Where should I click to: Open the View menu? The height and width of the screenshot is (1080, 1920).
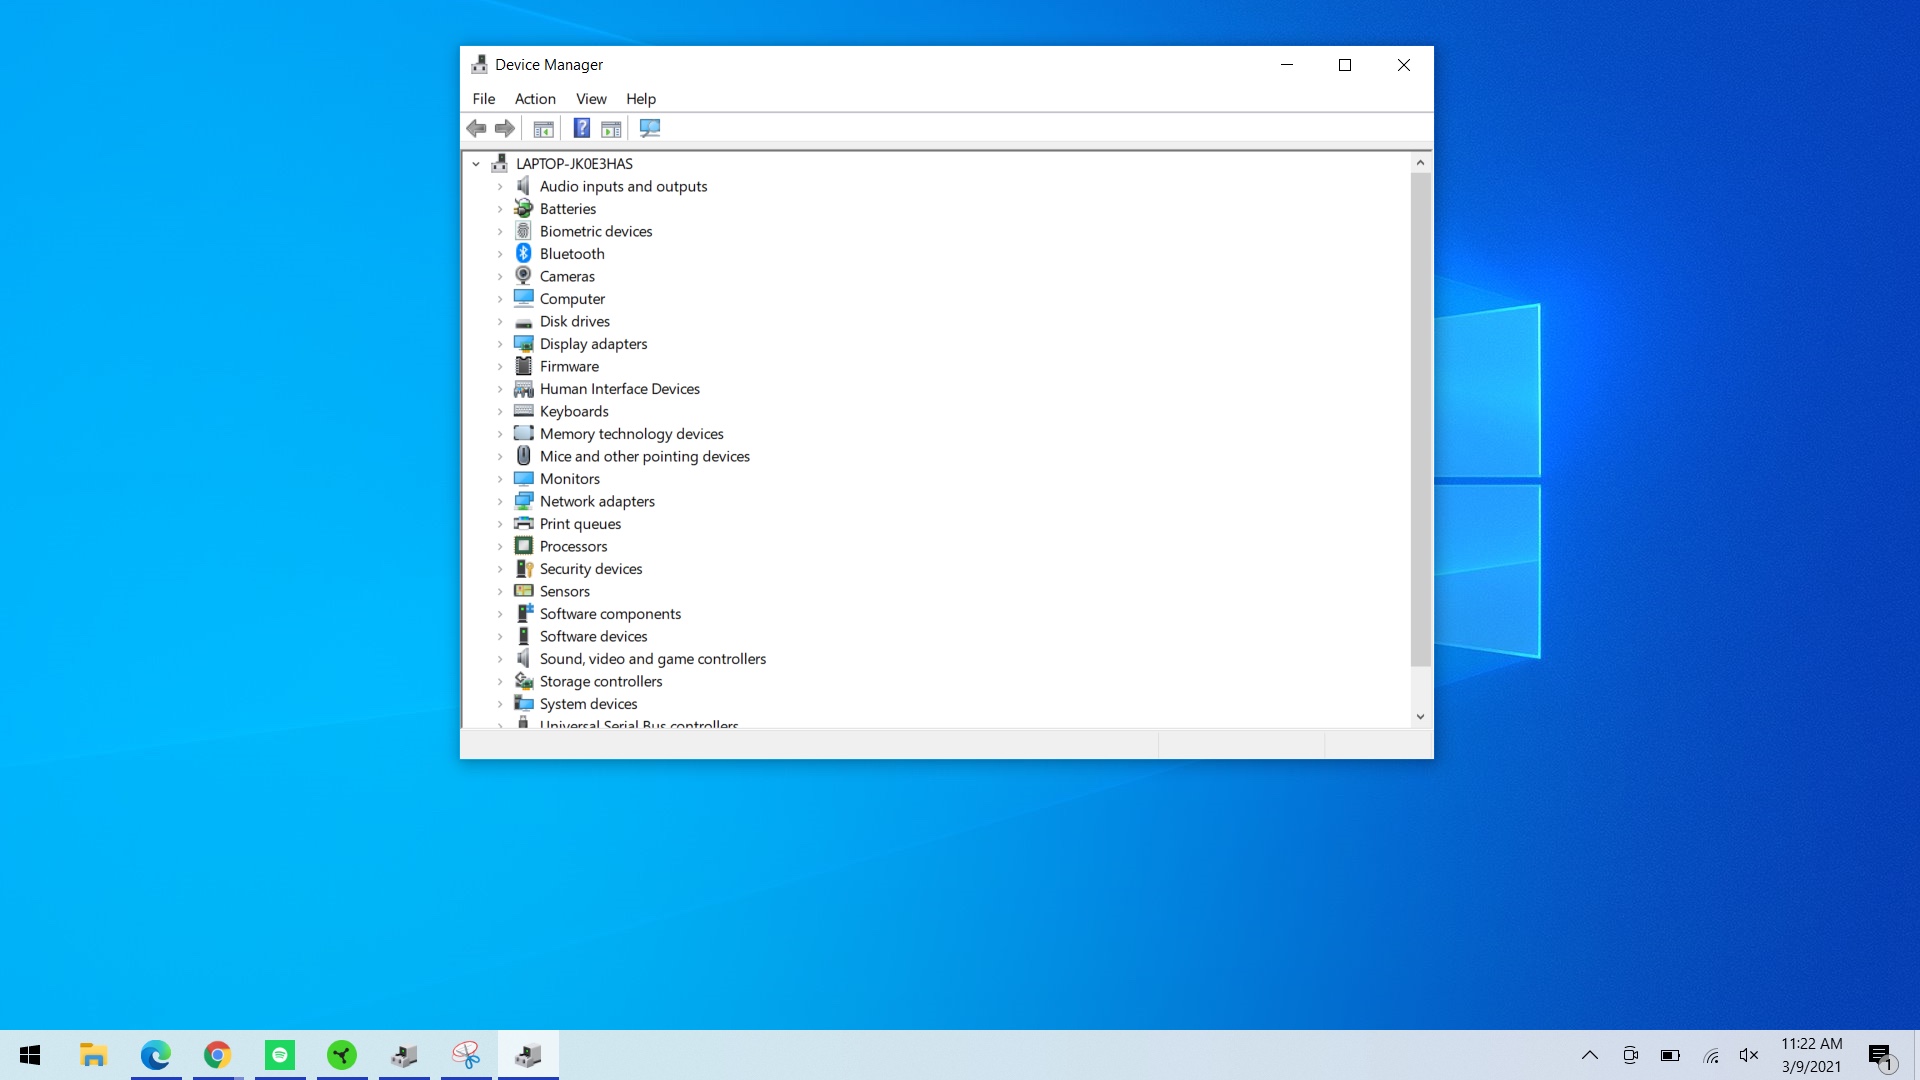click(591, 98)
